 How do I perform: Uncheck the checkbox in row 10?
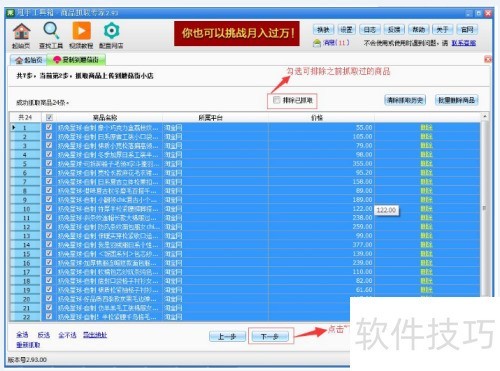tap(49, 208)
